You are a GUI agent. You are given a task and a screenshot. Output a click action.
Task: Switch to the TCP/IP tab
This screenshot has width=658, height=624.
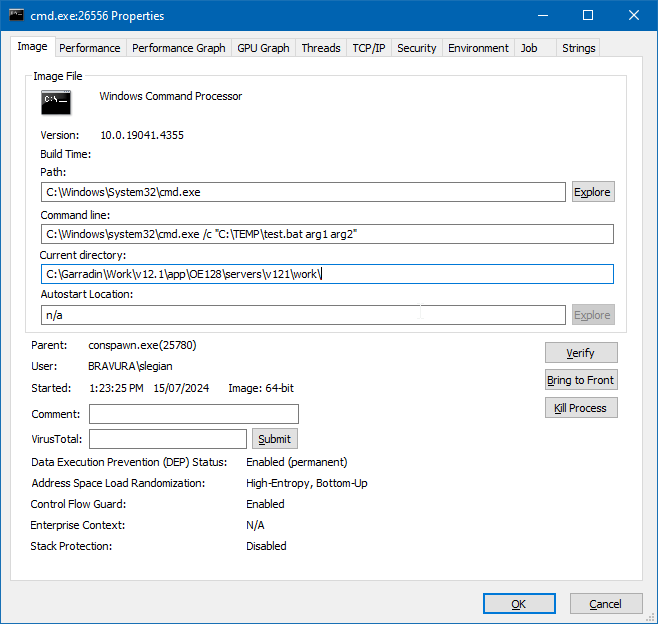369,48
